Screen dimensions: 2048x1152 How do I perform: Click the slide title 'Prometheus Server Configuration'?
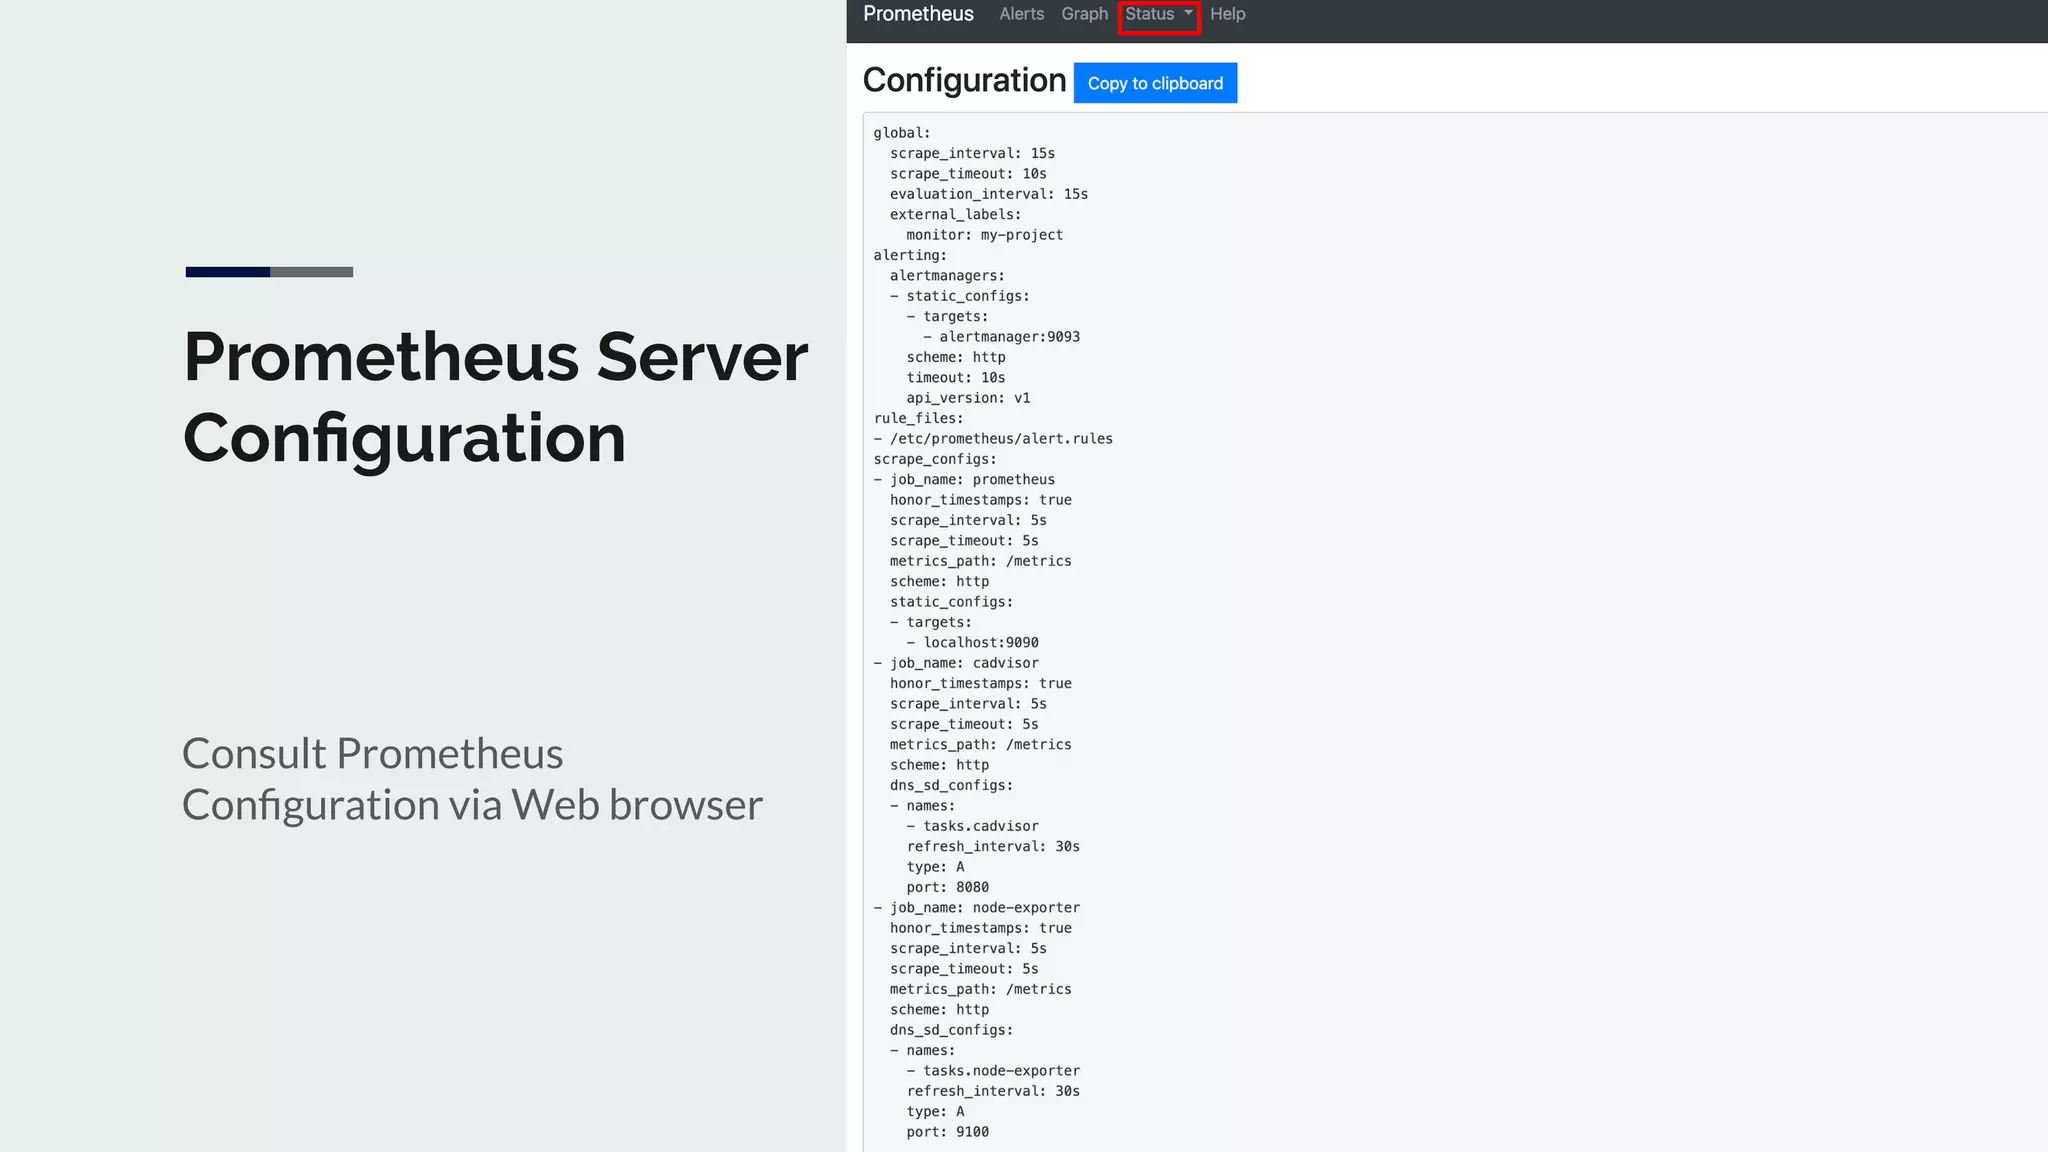click(496, 397)
